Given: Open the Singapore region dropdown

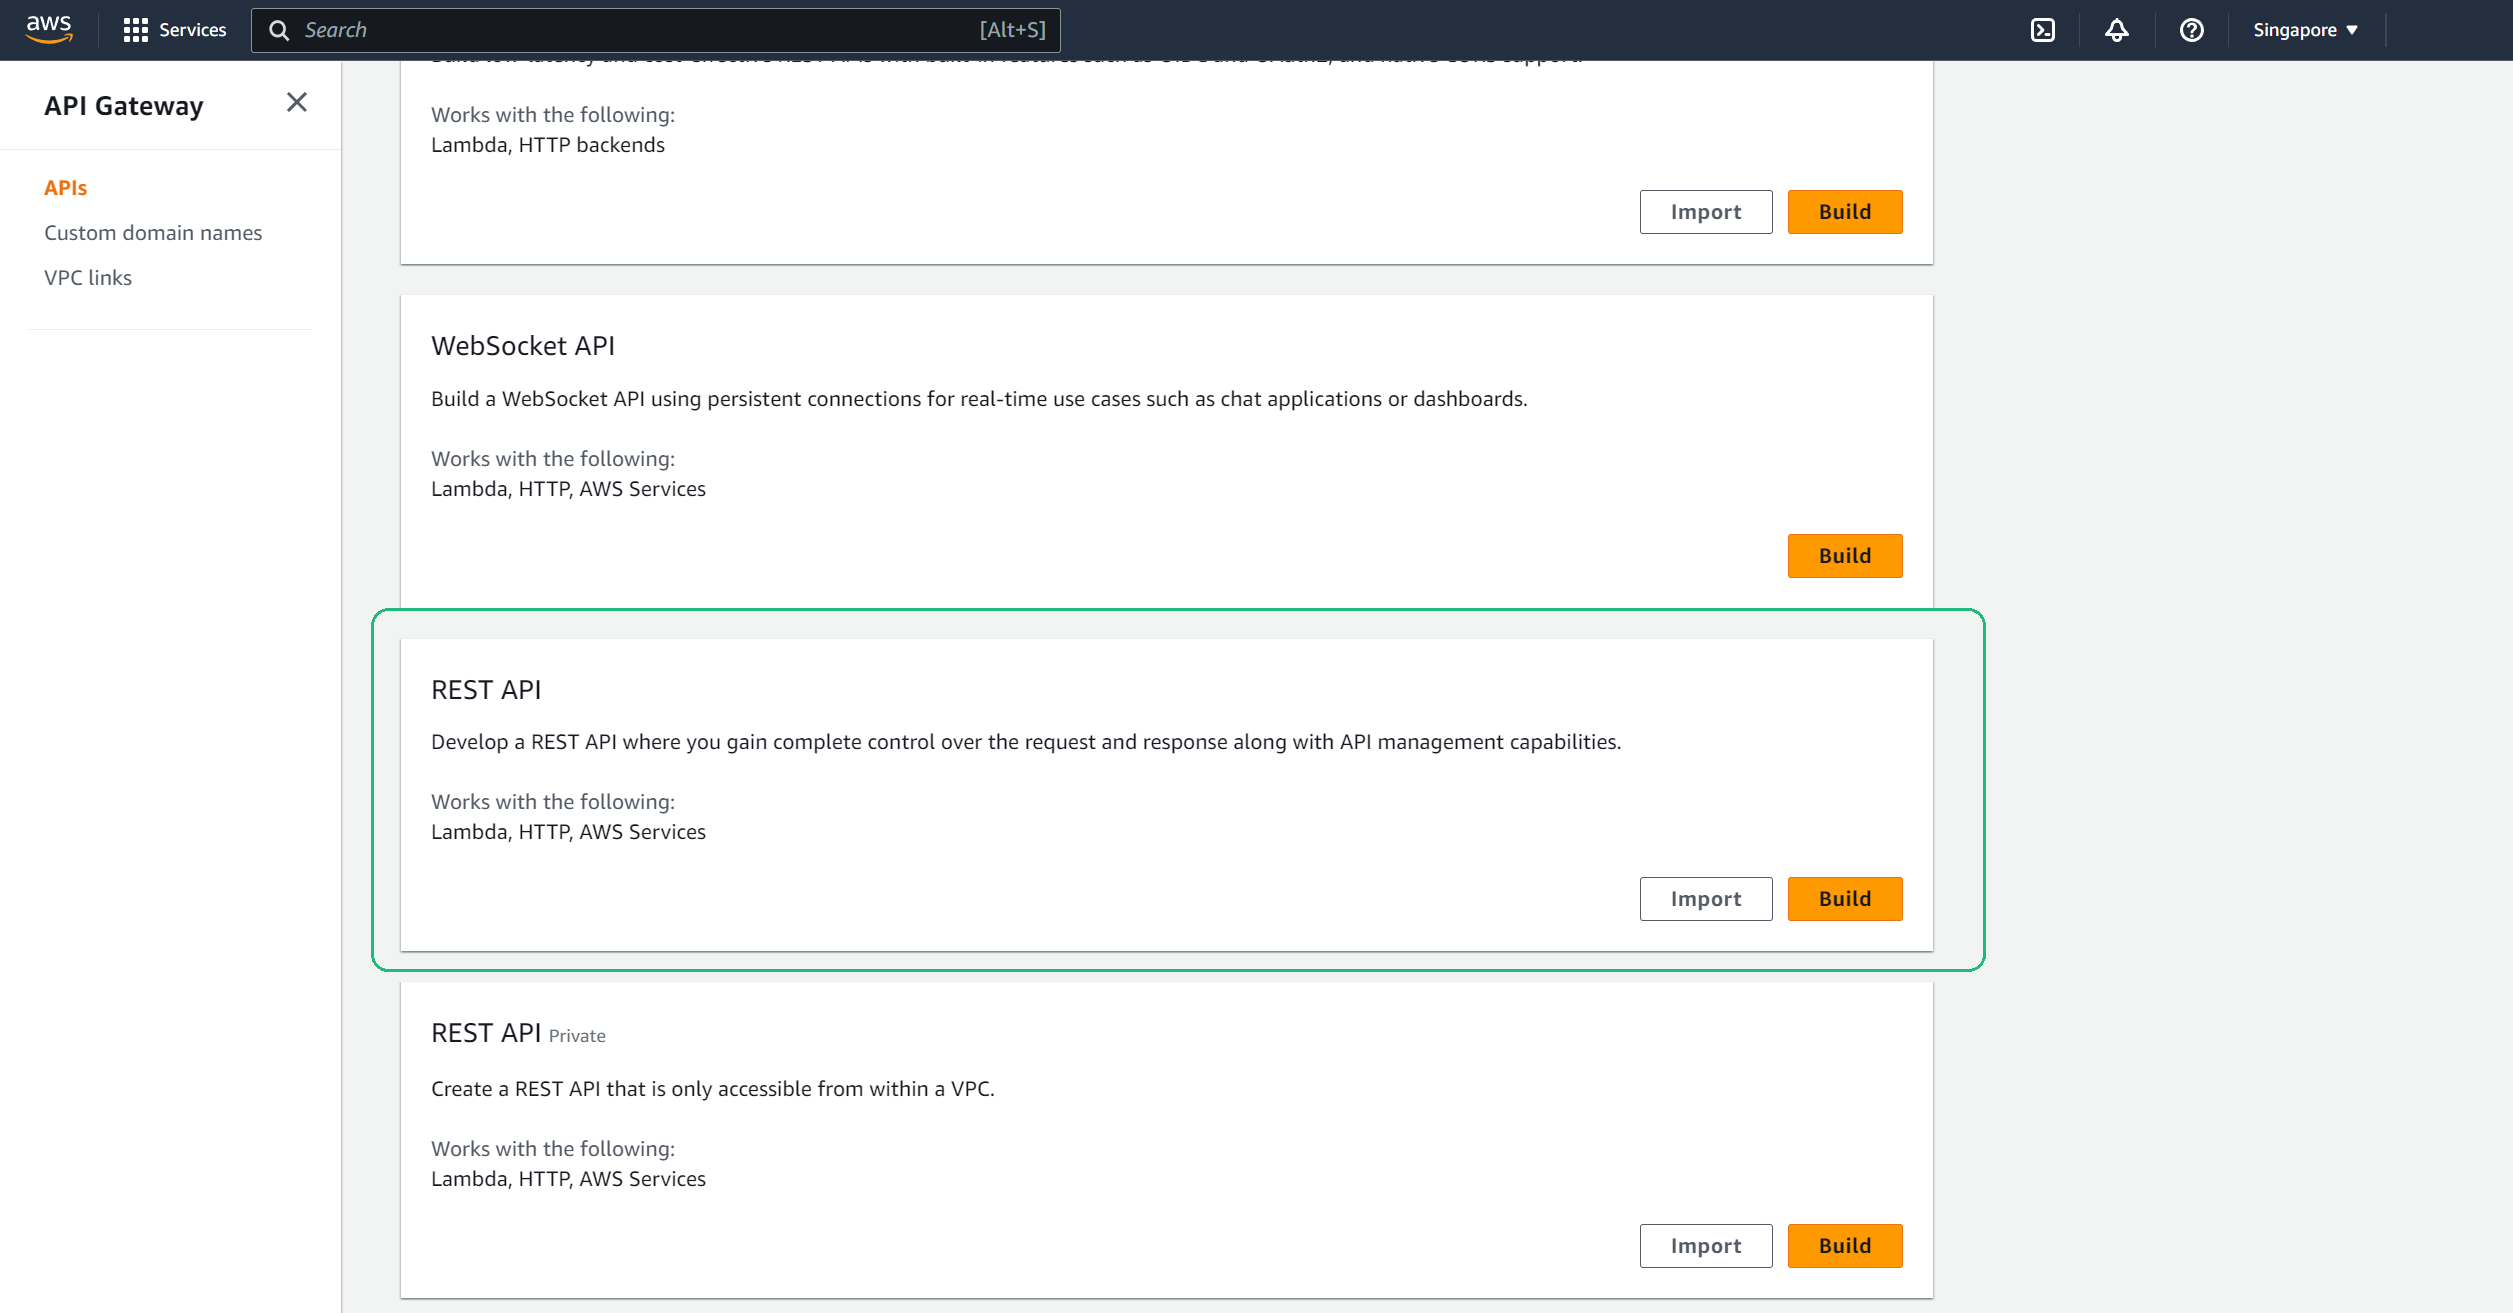Looking at the screenshot, I should [2305, 30].
